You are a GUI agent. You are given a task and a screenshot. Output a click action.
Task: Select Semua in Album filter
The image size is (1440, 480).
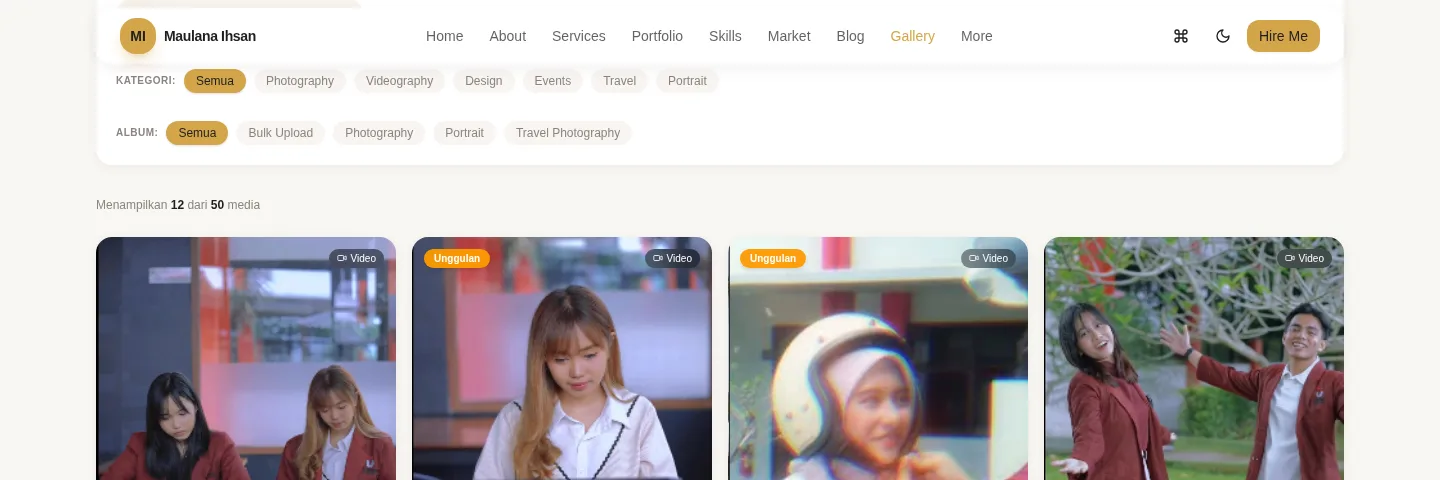pyautogui.click(x=197, y=133)
